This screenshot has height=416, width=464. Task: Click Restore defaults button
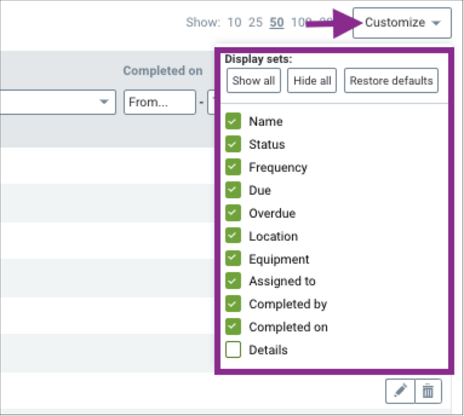coord(391,80)
